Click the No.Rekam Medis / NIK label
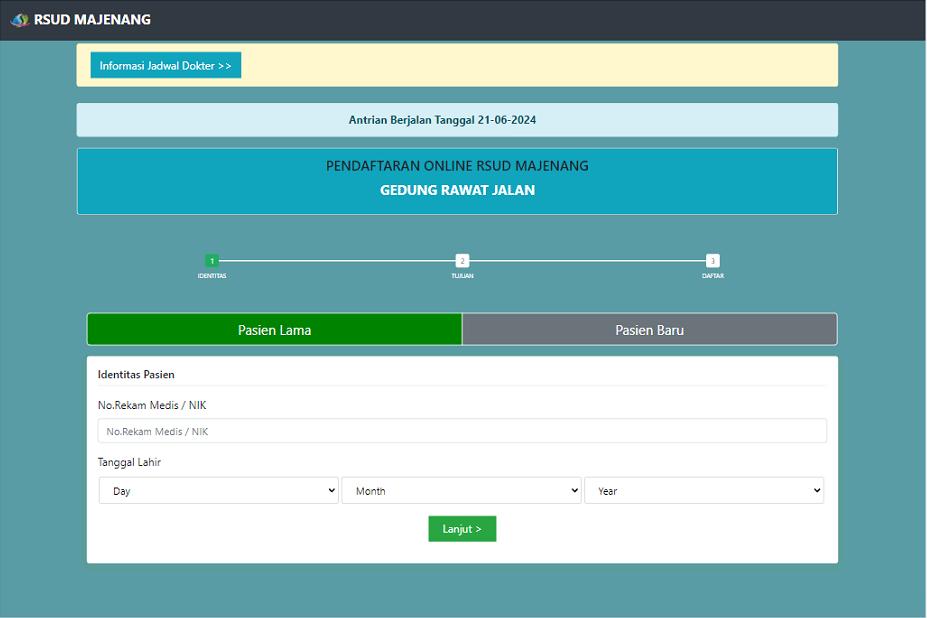 coord(152,405)
